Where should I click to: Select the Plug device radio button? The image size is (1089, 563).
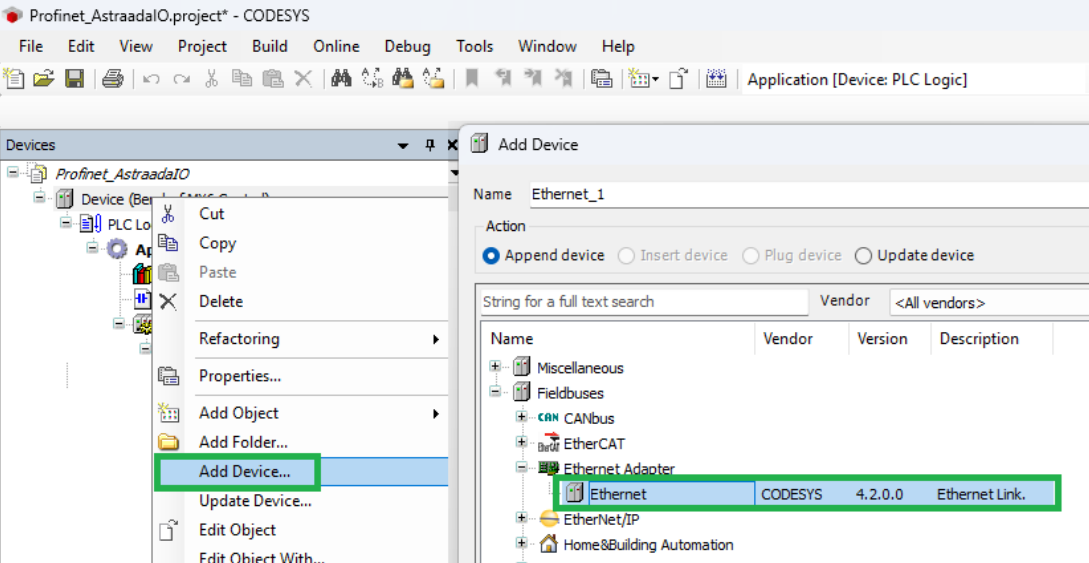coord(750,255)
